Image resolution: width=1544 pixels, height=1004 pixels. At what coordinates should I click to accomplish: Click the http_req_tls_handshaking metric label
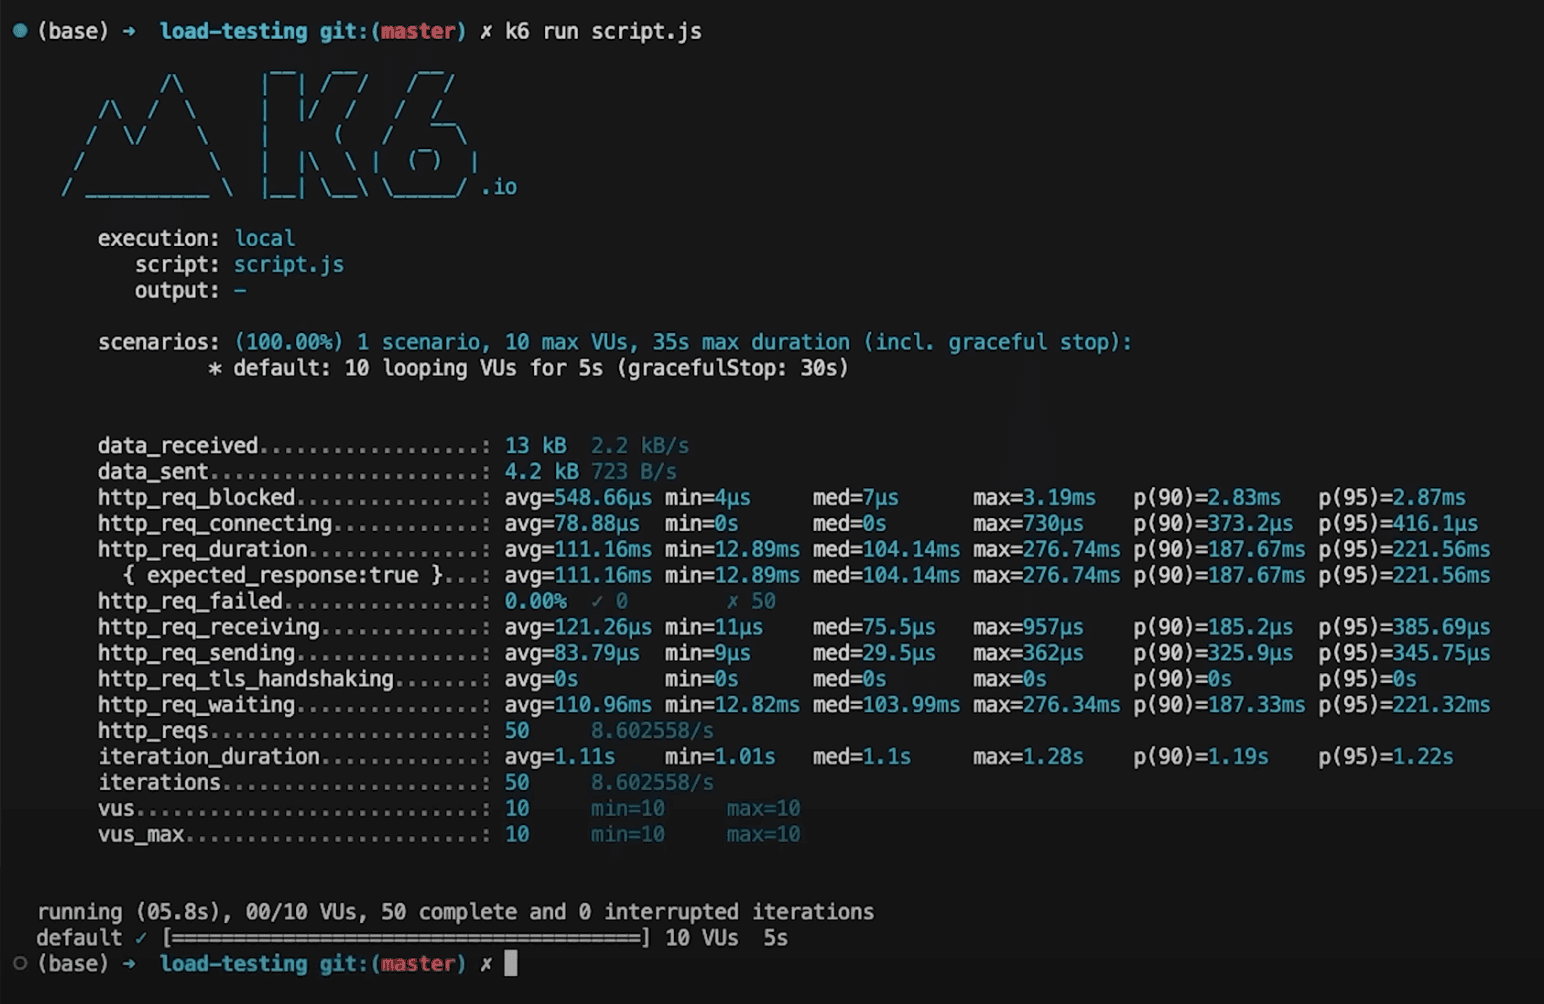point(246,679)
